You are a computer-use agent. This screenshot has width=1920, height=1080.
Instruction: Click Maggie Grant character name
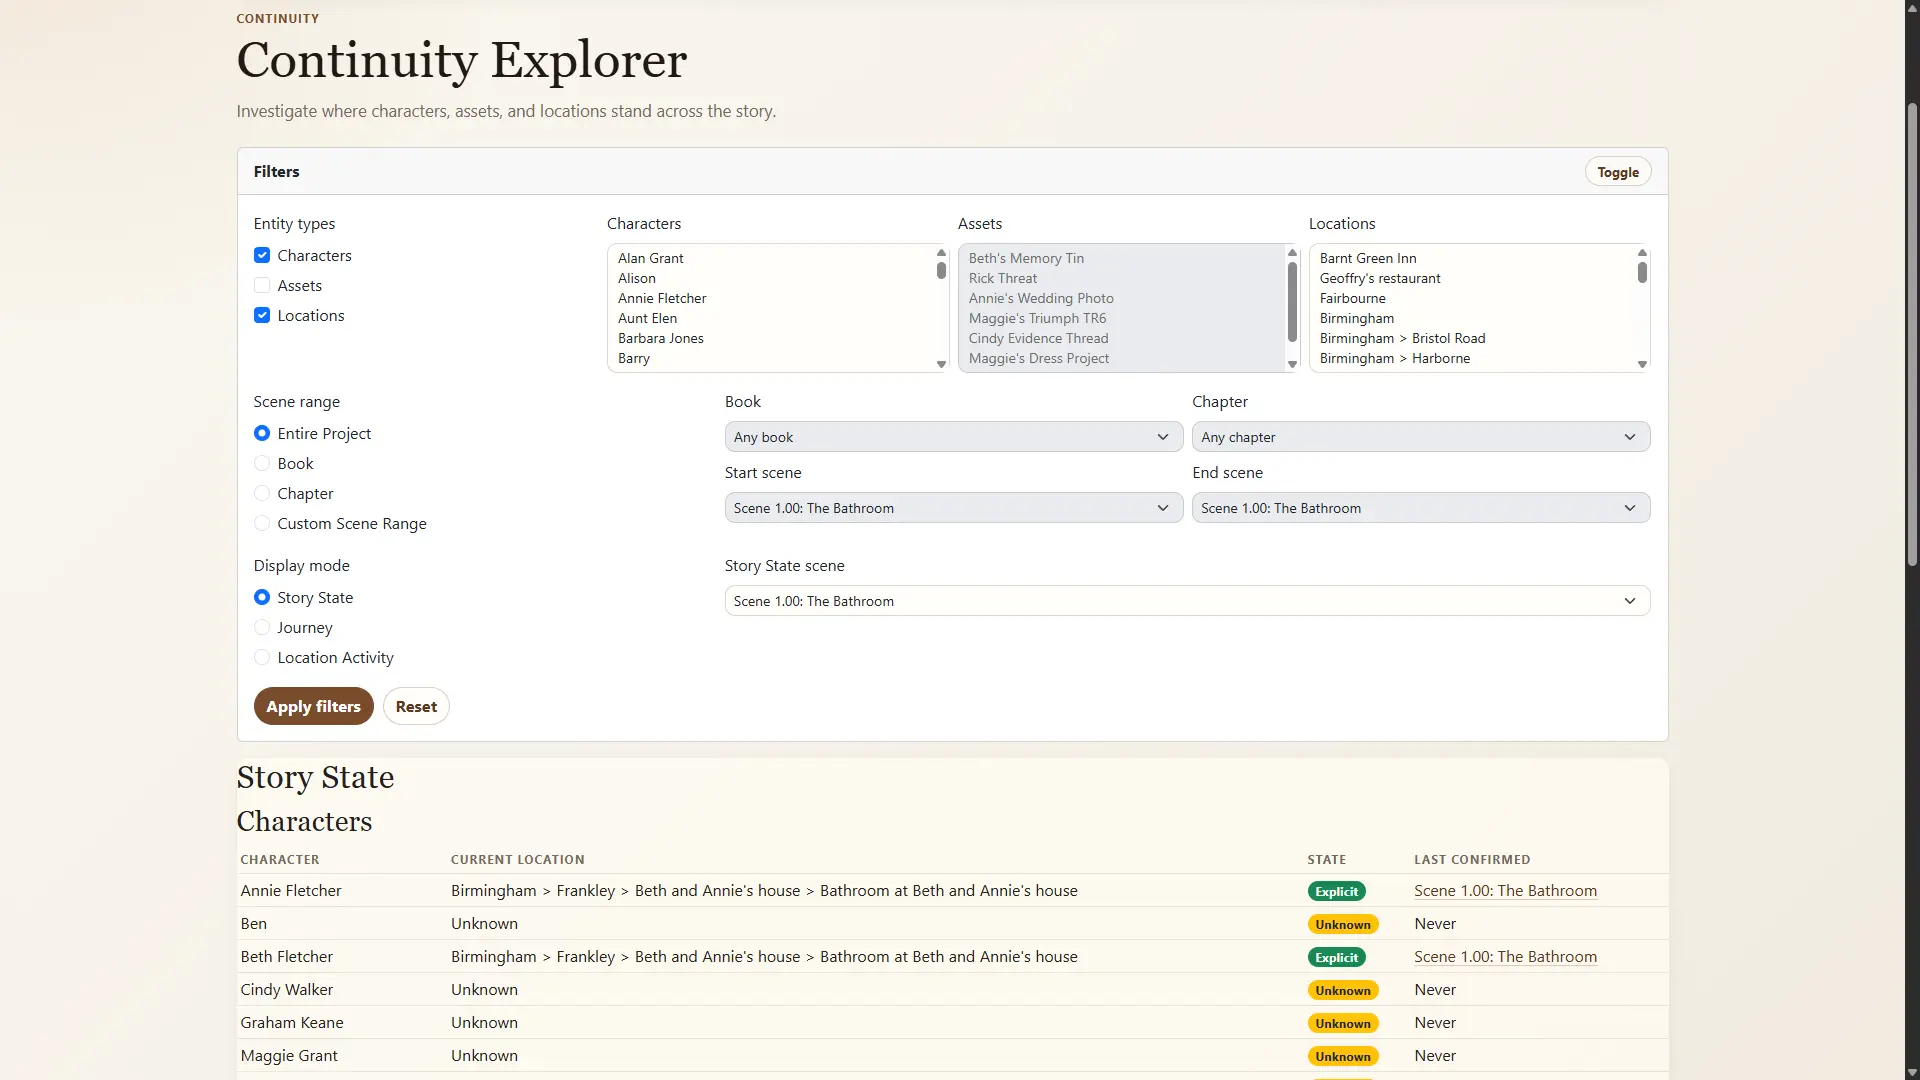tap(289, 1055)
